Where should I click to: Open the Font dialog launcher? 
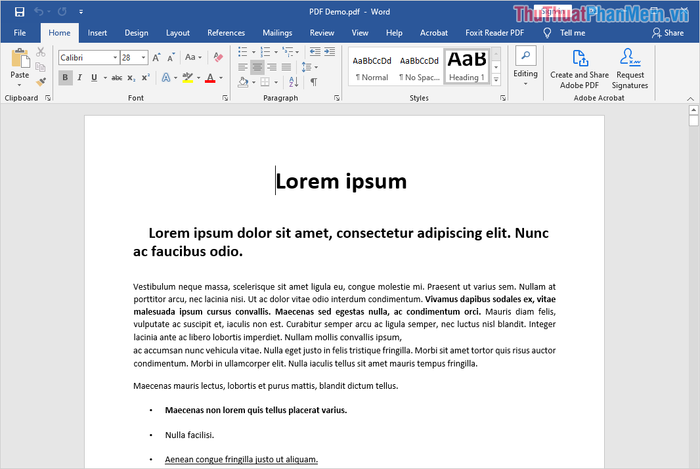pyautogui.click(x=225, y=98)
